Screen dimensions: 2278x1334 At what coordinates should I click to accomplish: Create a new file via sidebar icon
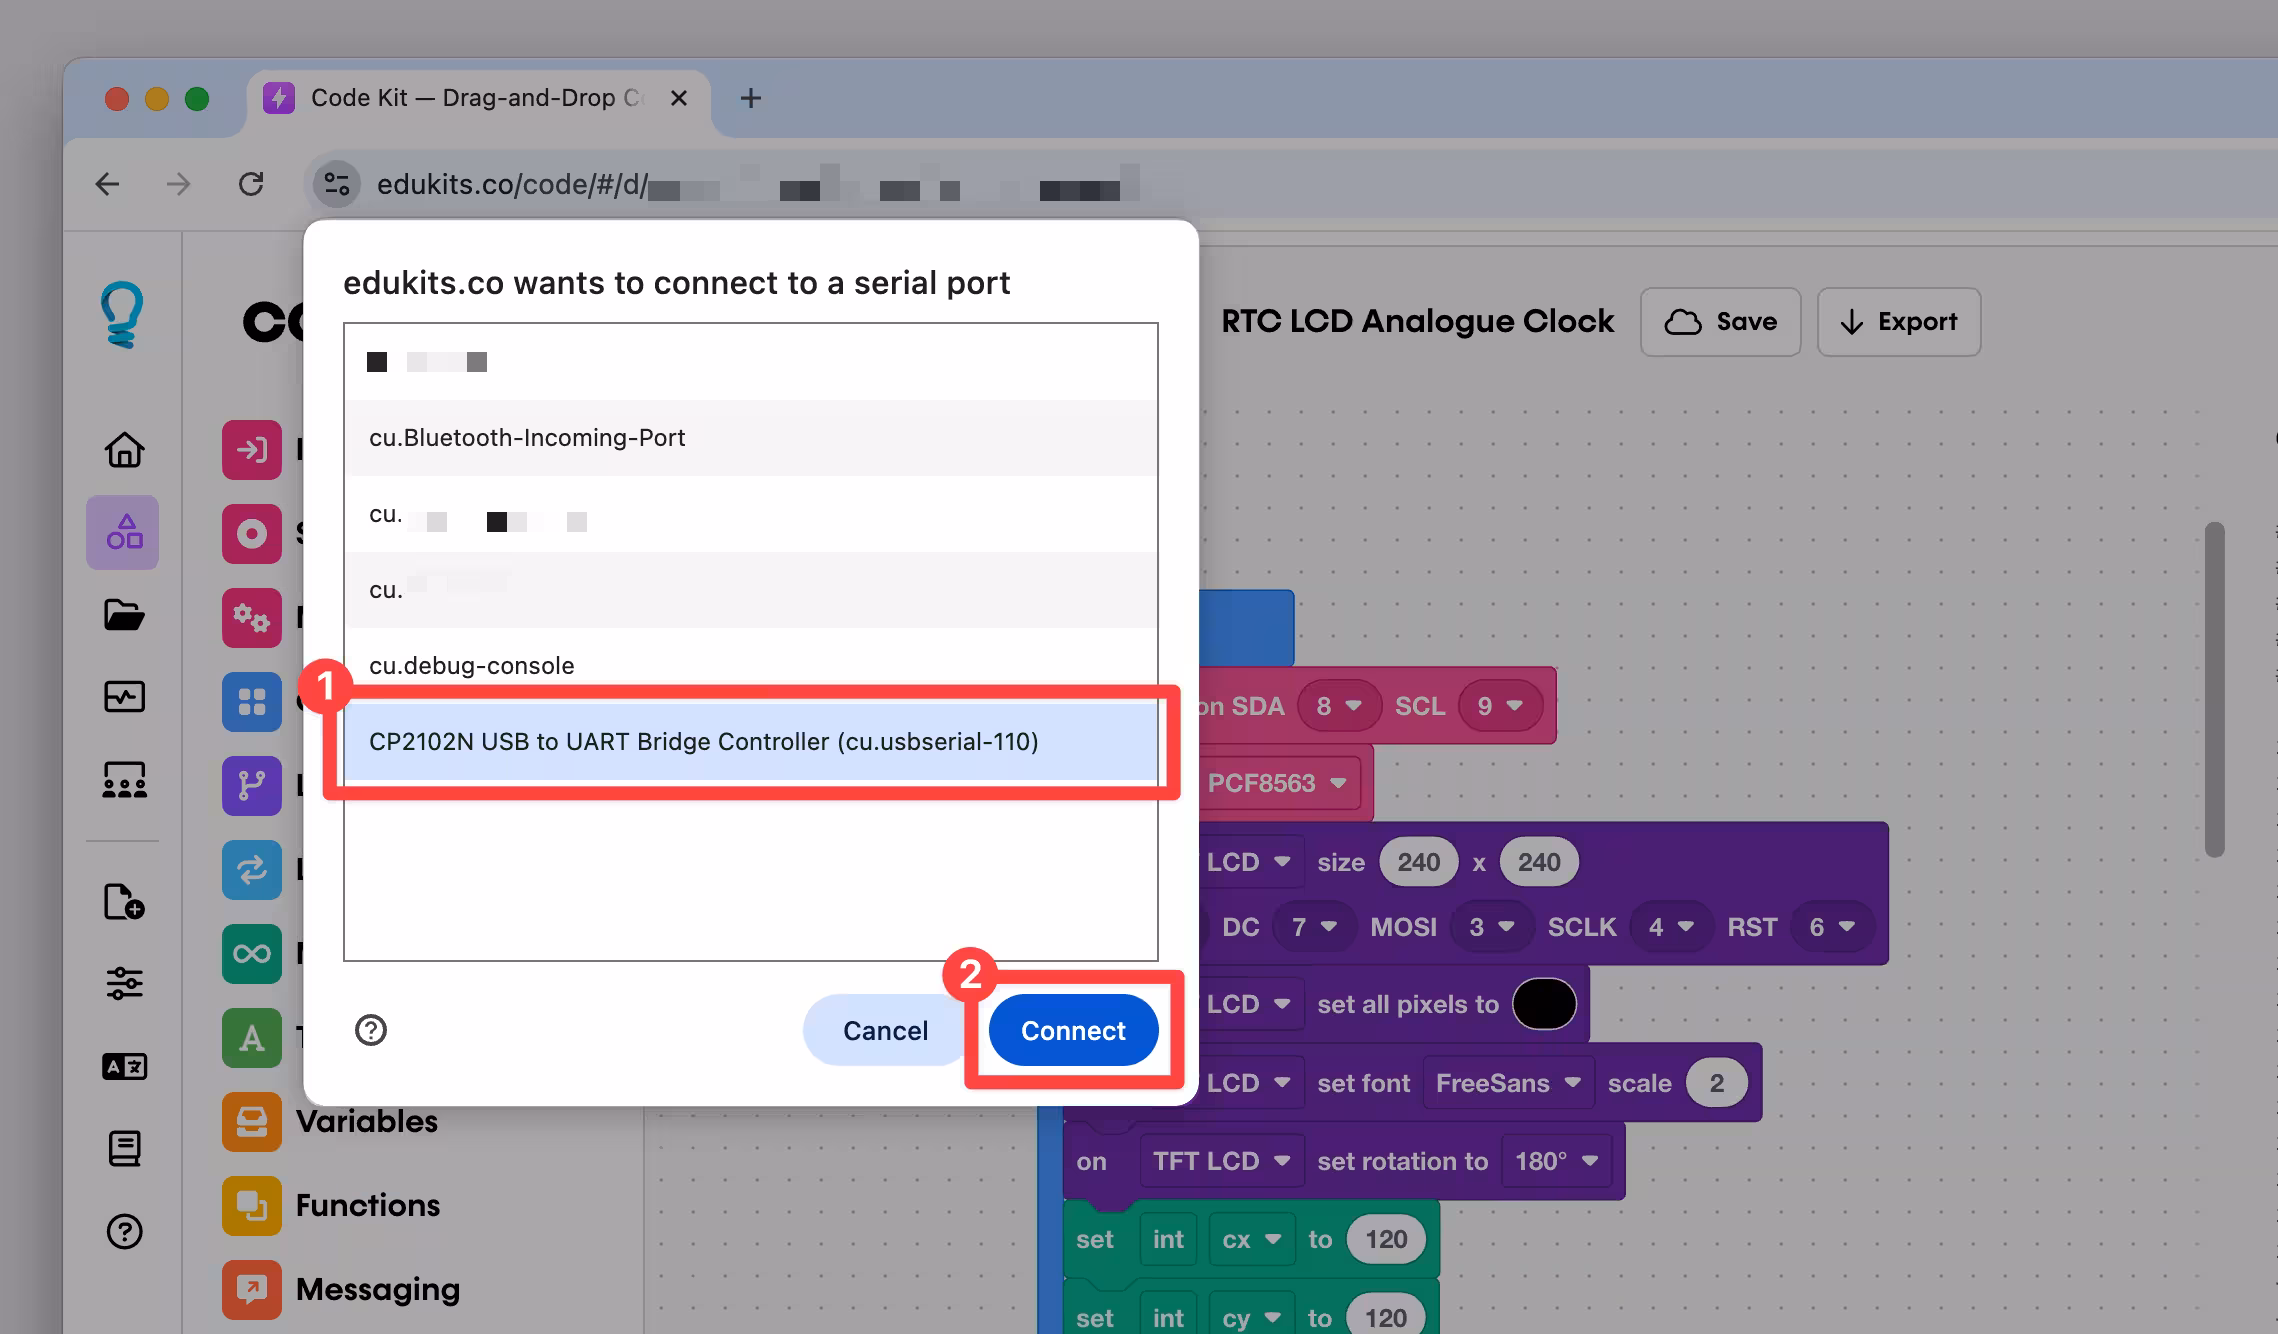[x=124, y=901]
